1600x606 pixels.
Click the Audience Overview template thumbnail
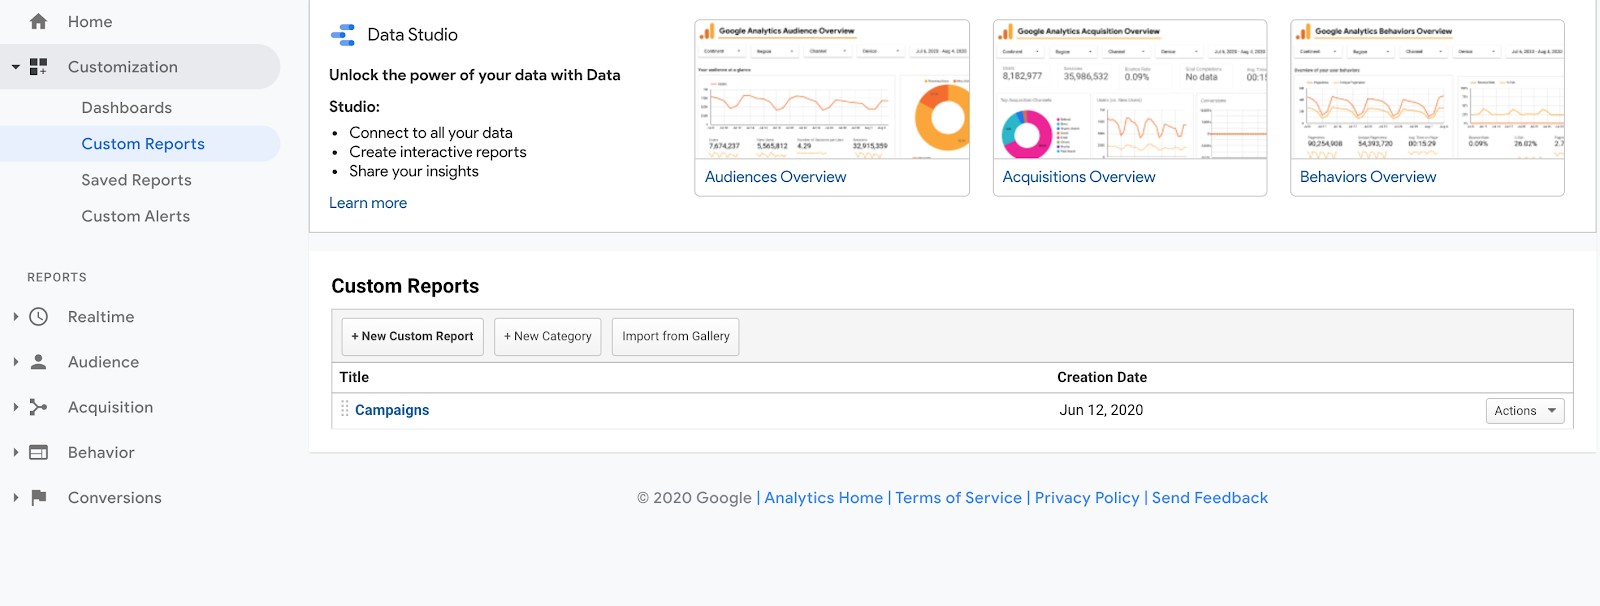pos(832,90)
